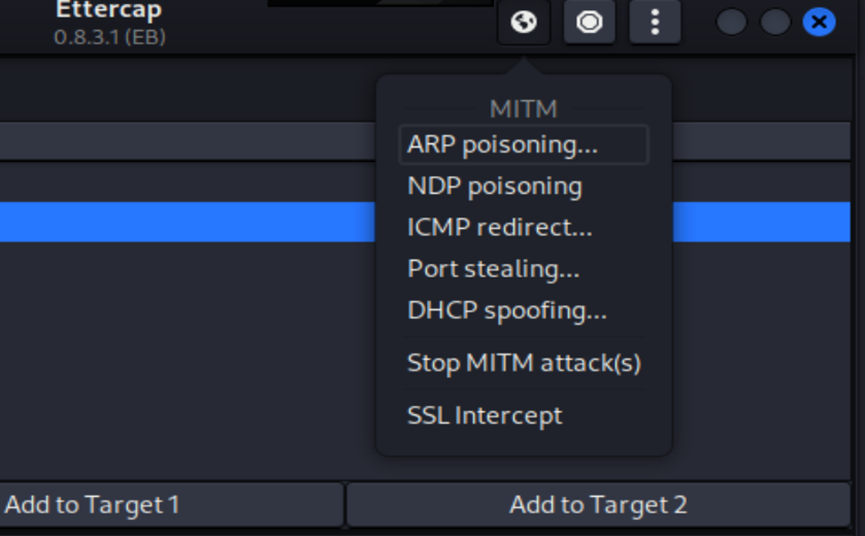Click Stop MITM attack(s) menu entry
Viewport: 865px width, 536px height.
(524, 362)
